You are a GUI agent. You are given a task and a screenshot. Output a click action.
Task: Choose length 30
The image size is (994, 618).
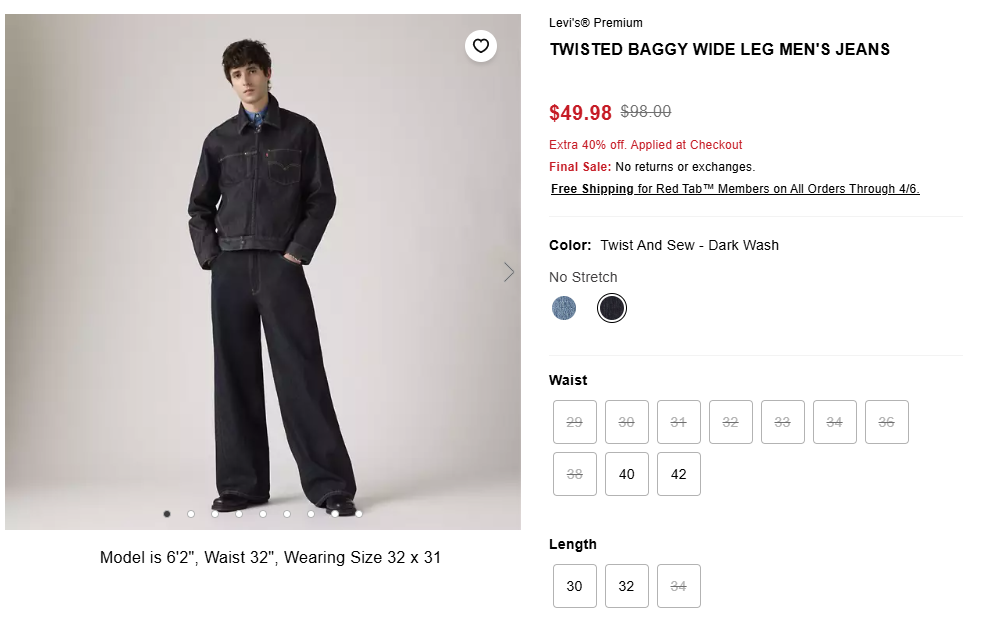click(x=575, y=586)
